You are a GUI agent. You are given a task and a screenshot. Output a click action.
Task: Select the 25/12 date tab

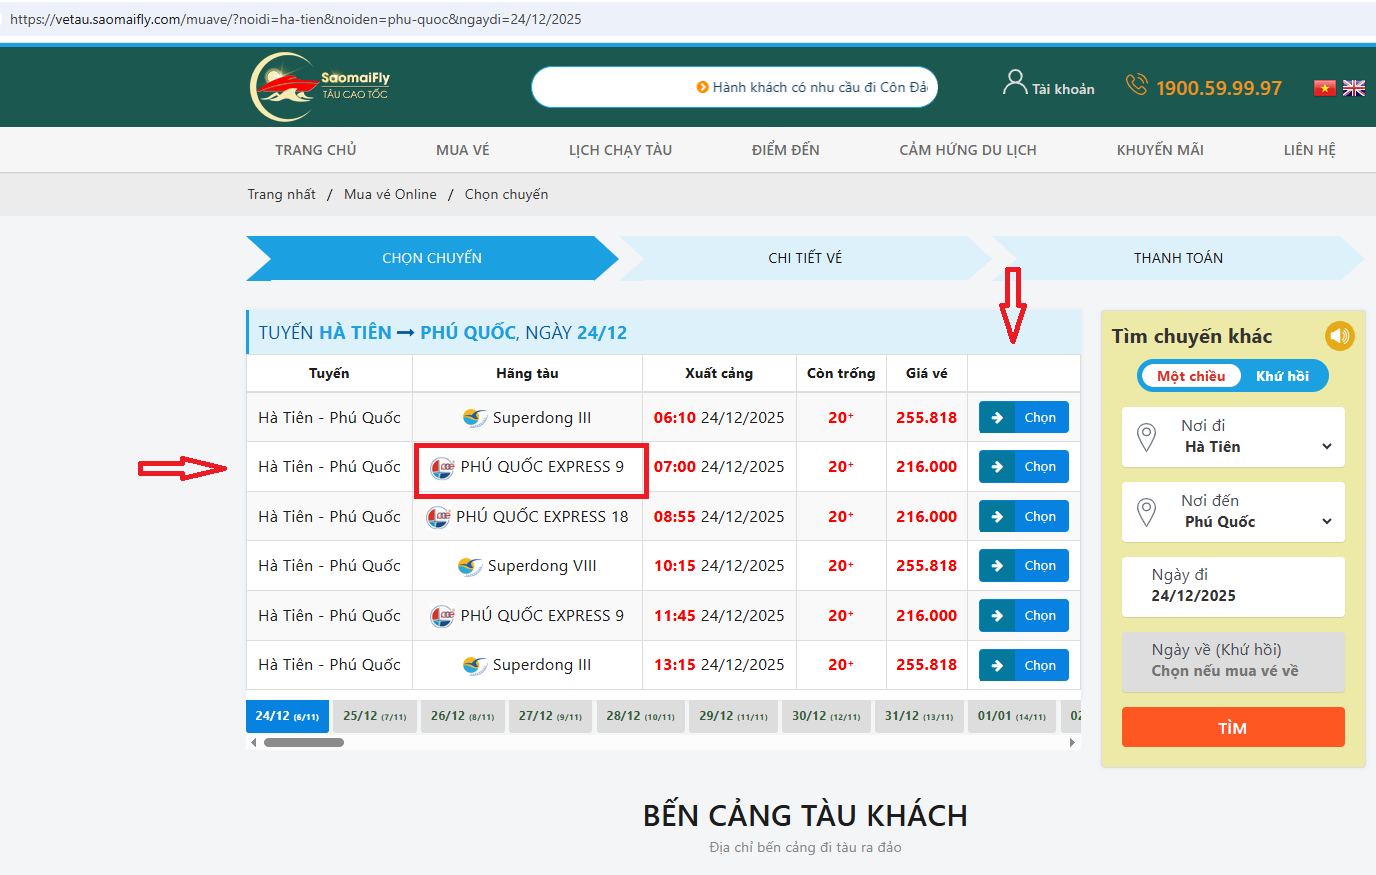pyautogui.click(x=374, y=716)
